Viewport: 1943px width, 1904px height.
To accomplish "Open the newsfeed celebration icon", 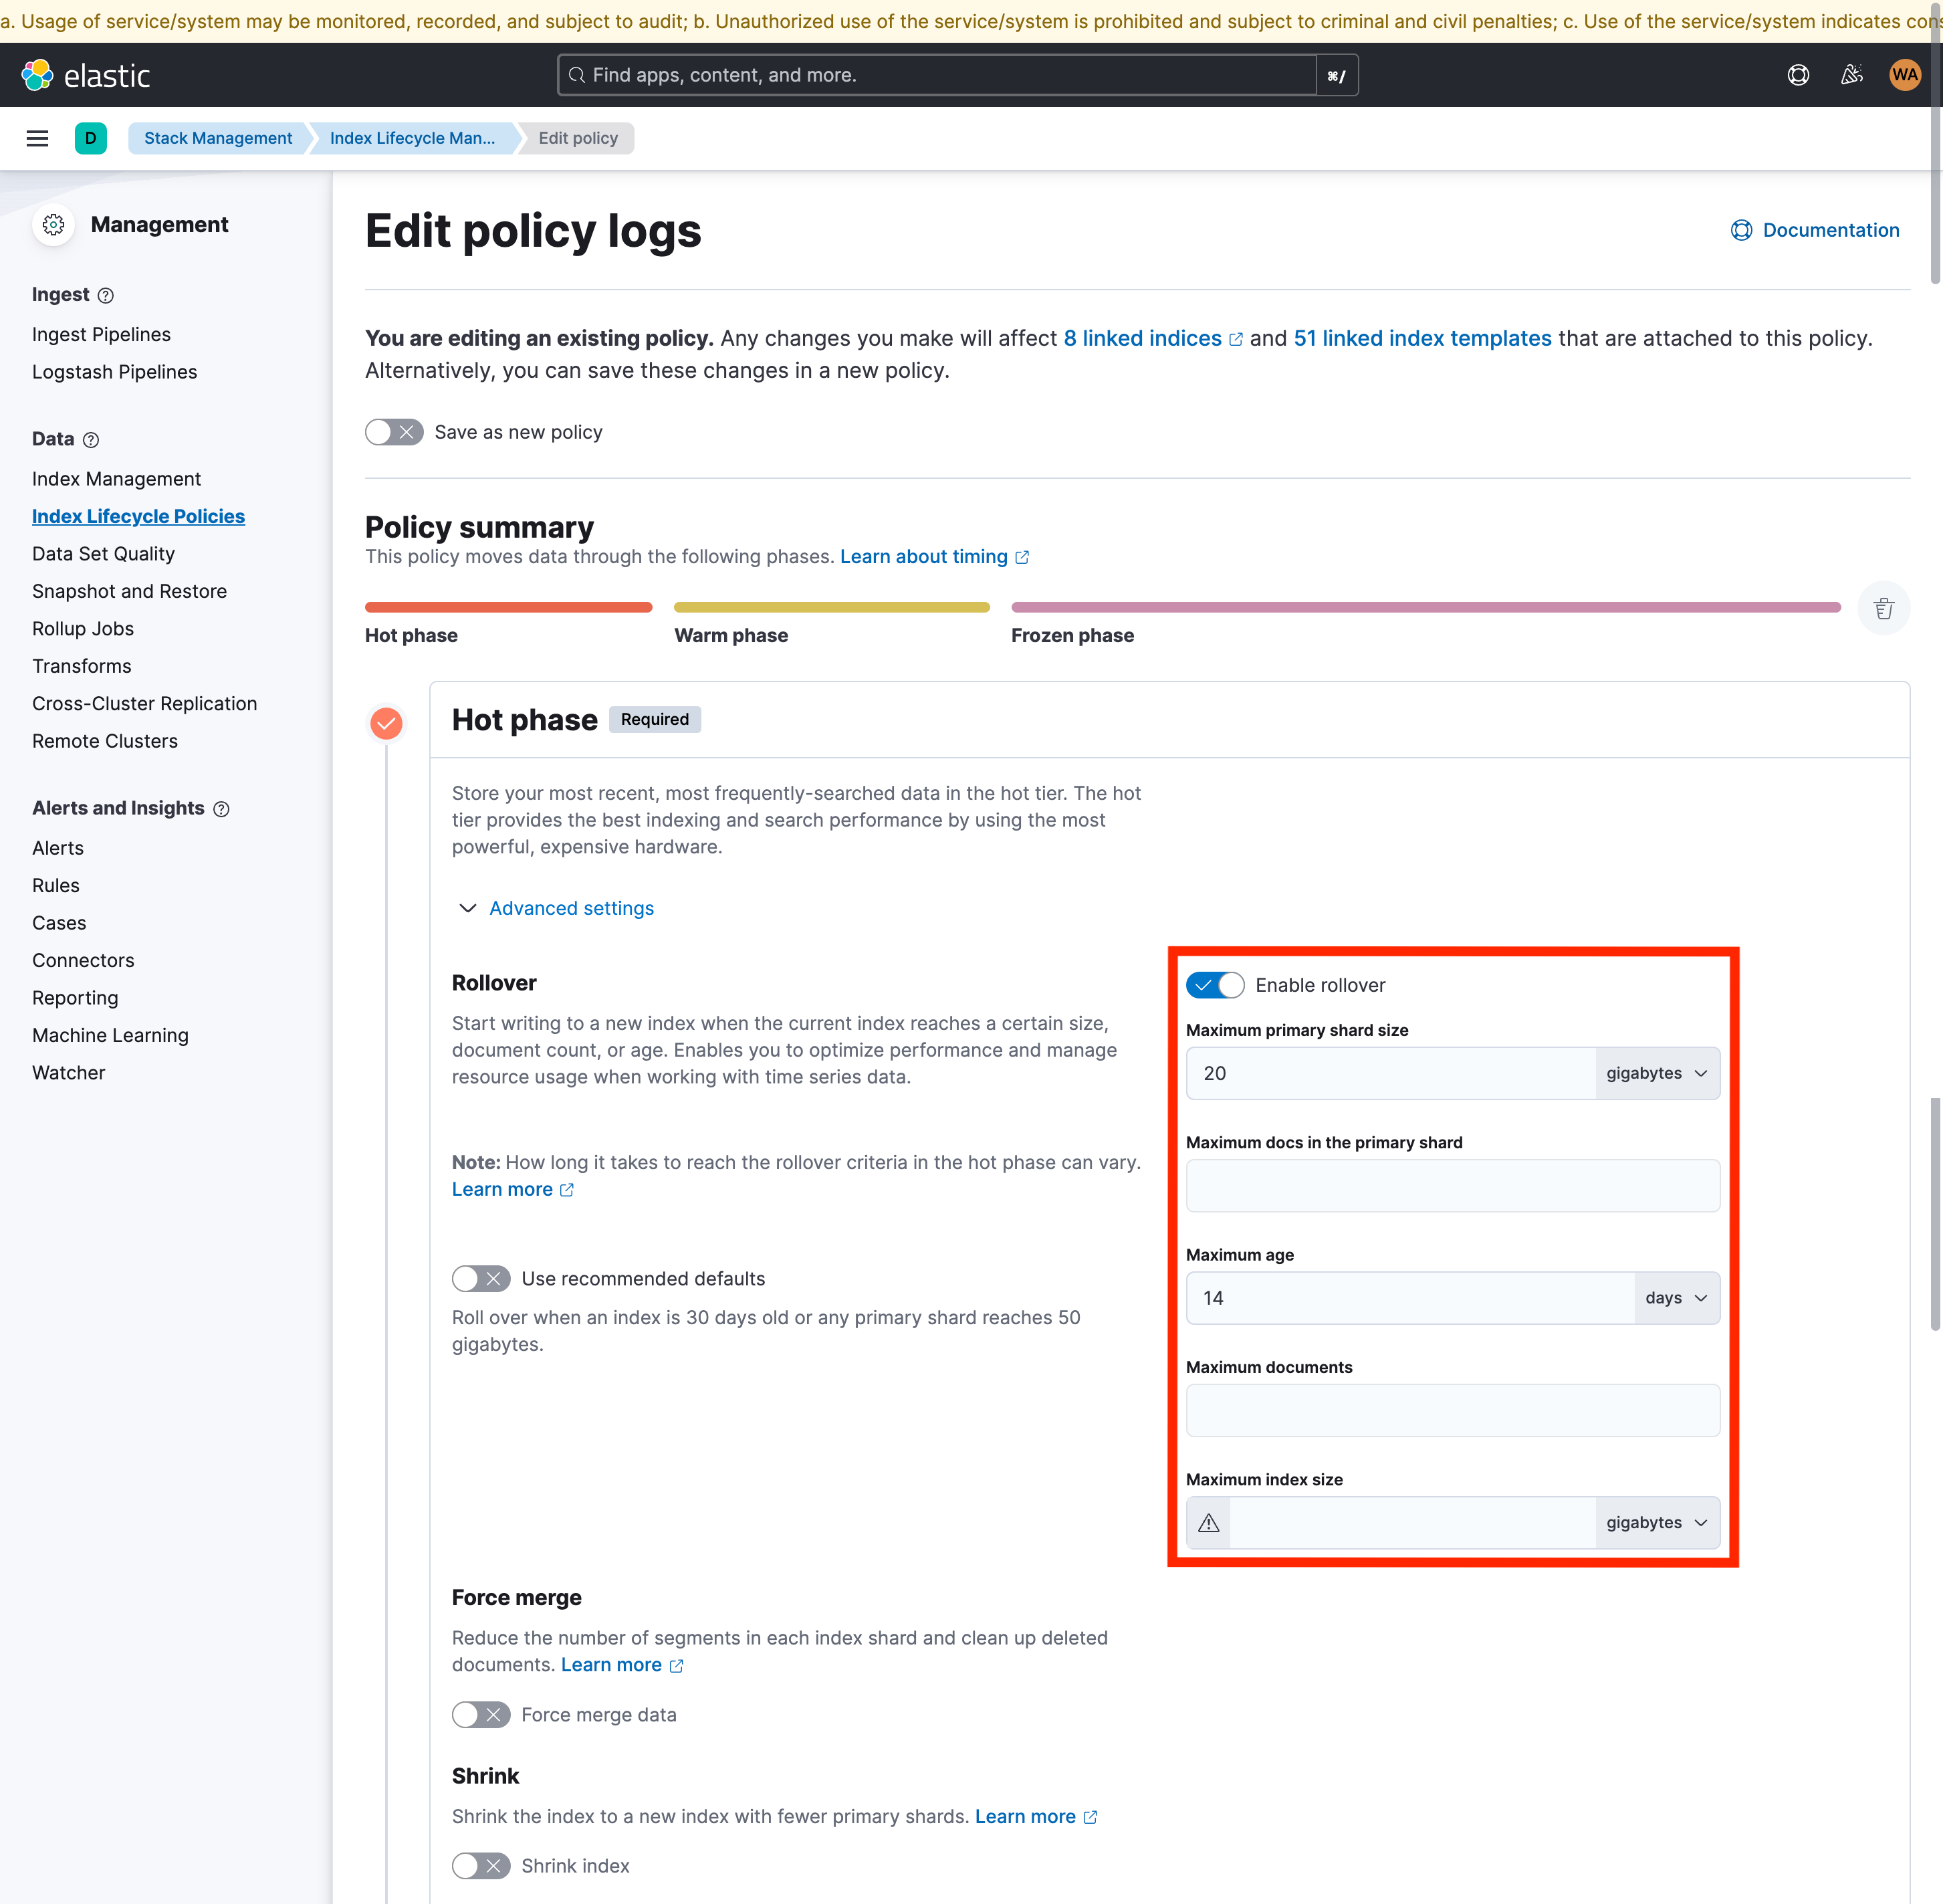I will click(x=1851, y=75).
